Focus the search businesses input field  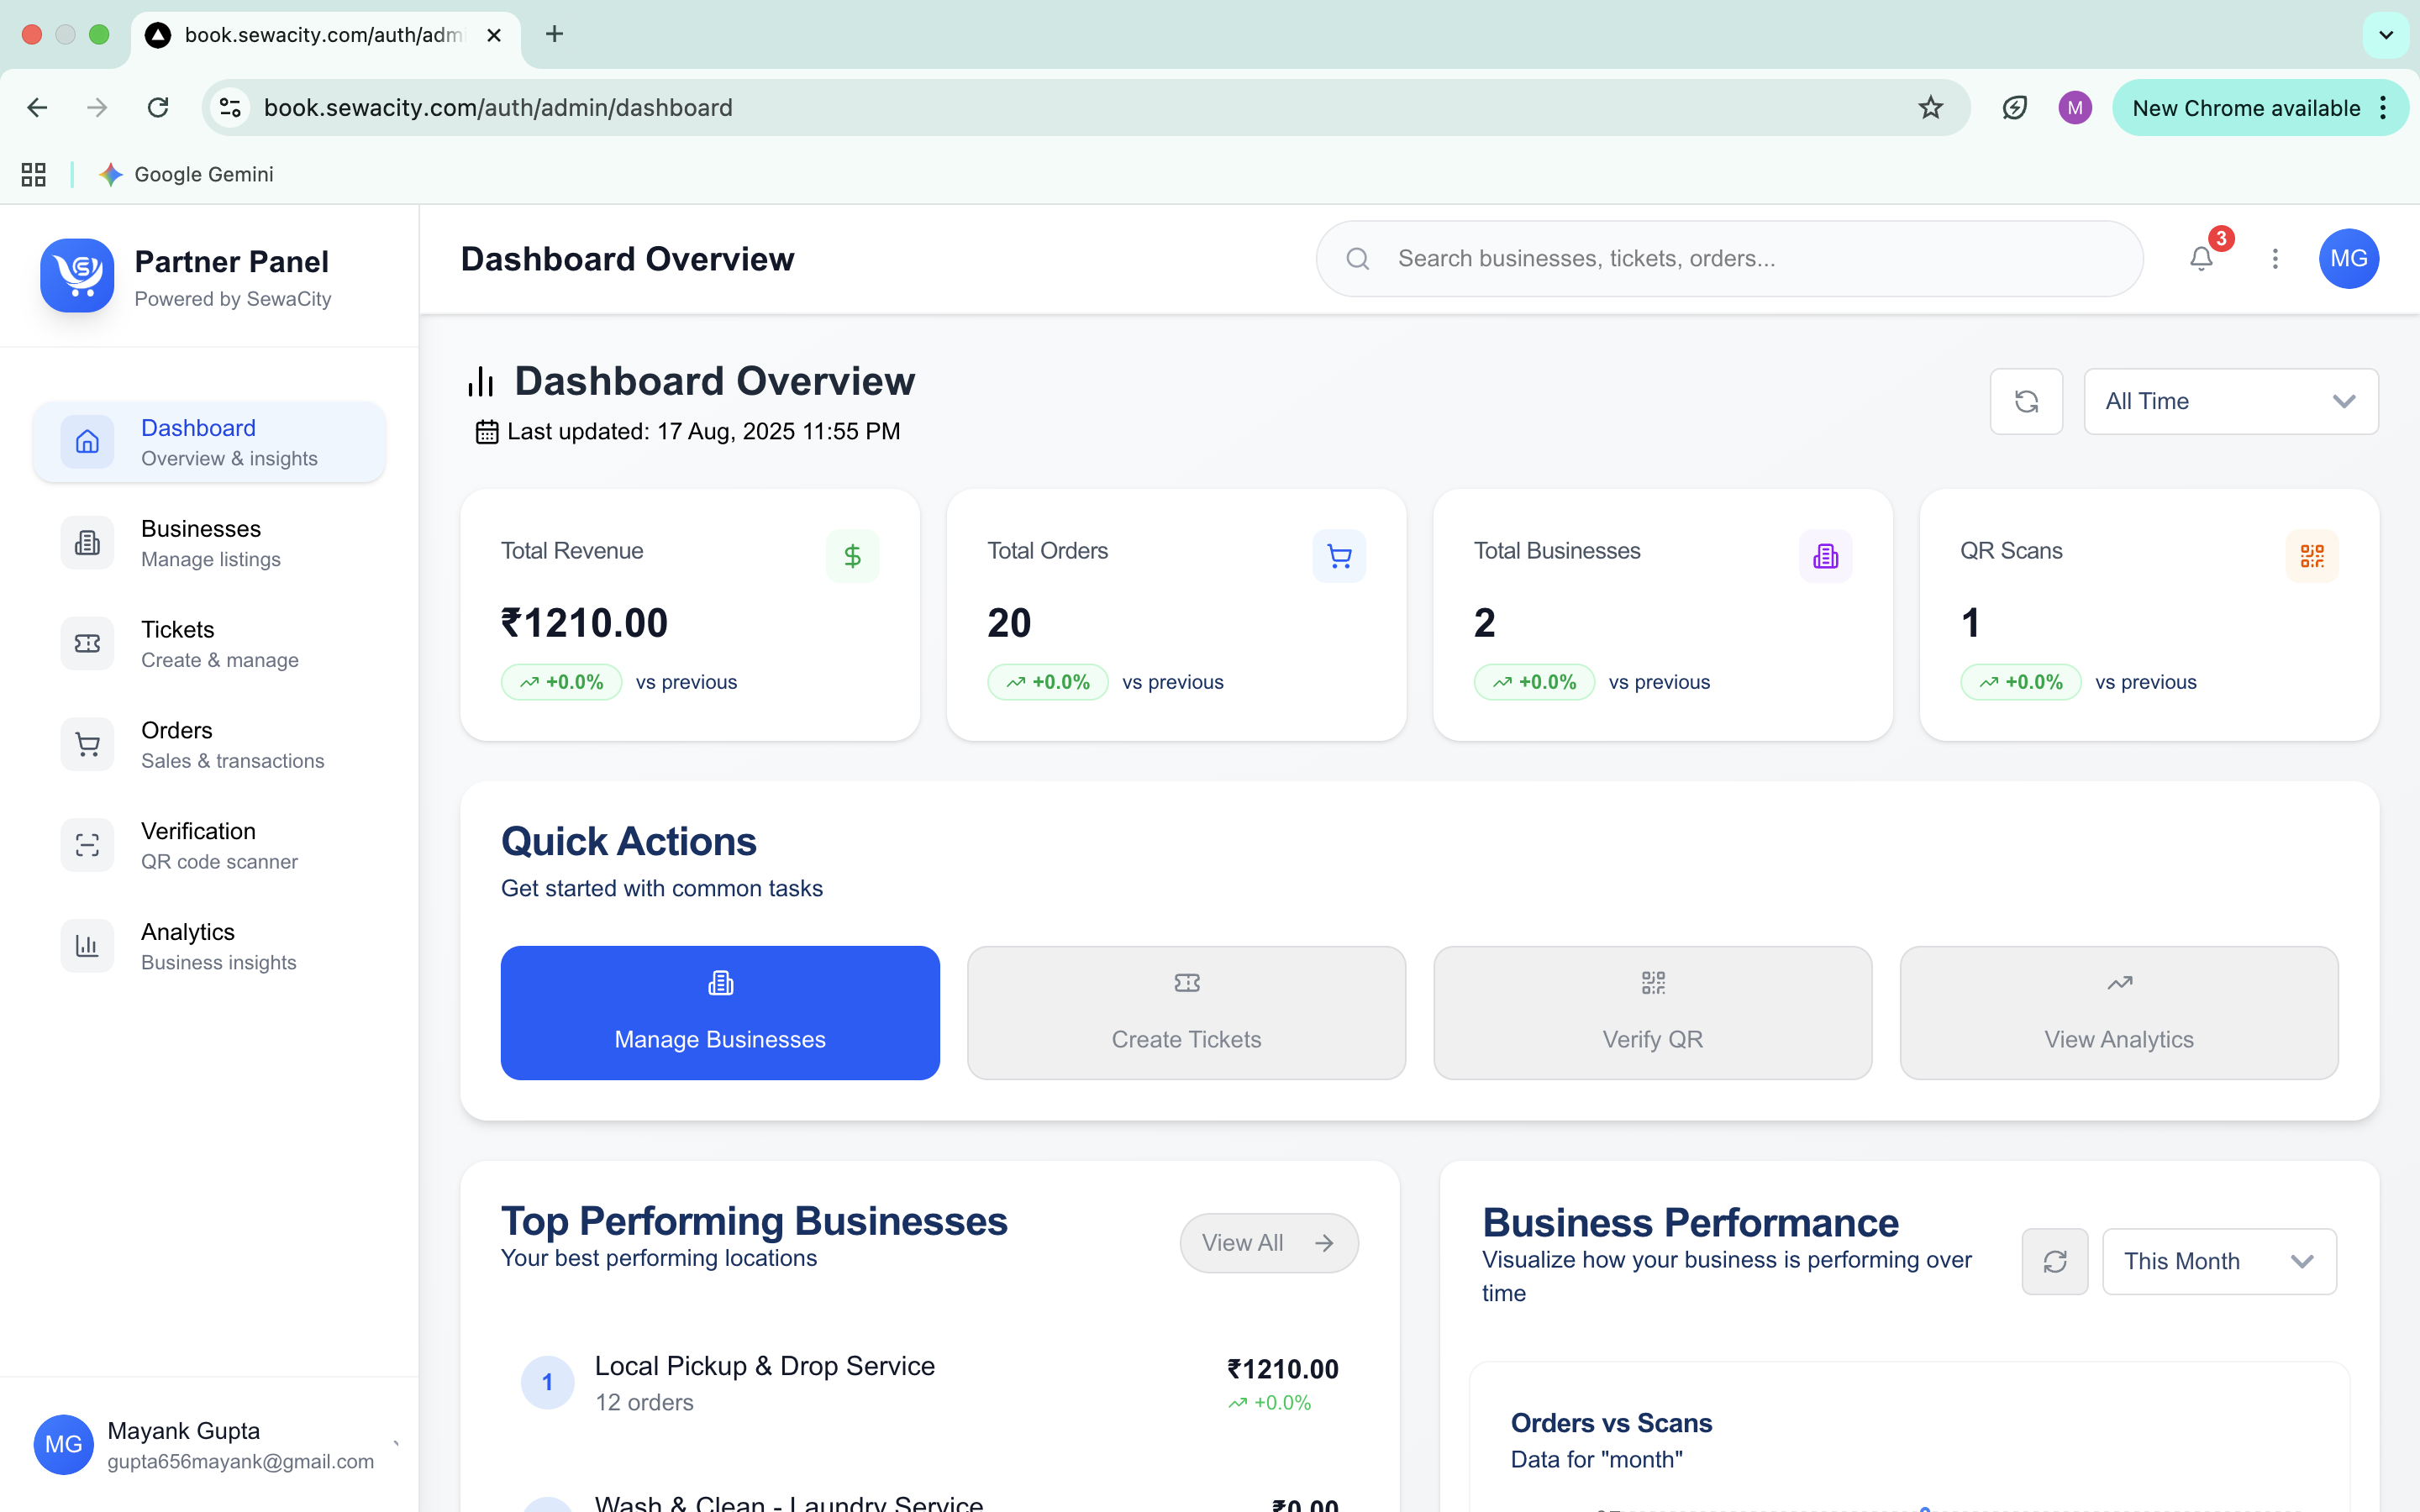tap(1750, 259)
